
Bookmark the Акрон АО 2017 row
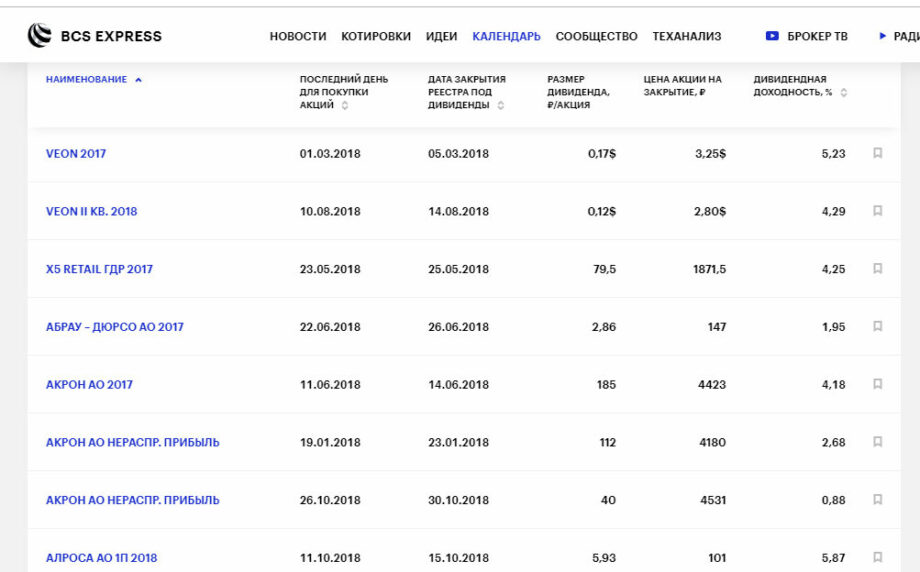pyautogui.click(x=877, y=384)
